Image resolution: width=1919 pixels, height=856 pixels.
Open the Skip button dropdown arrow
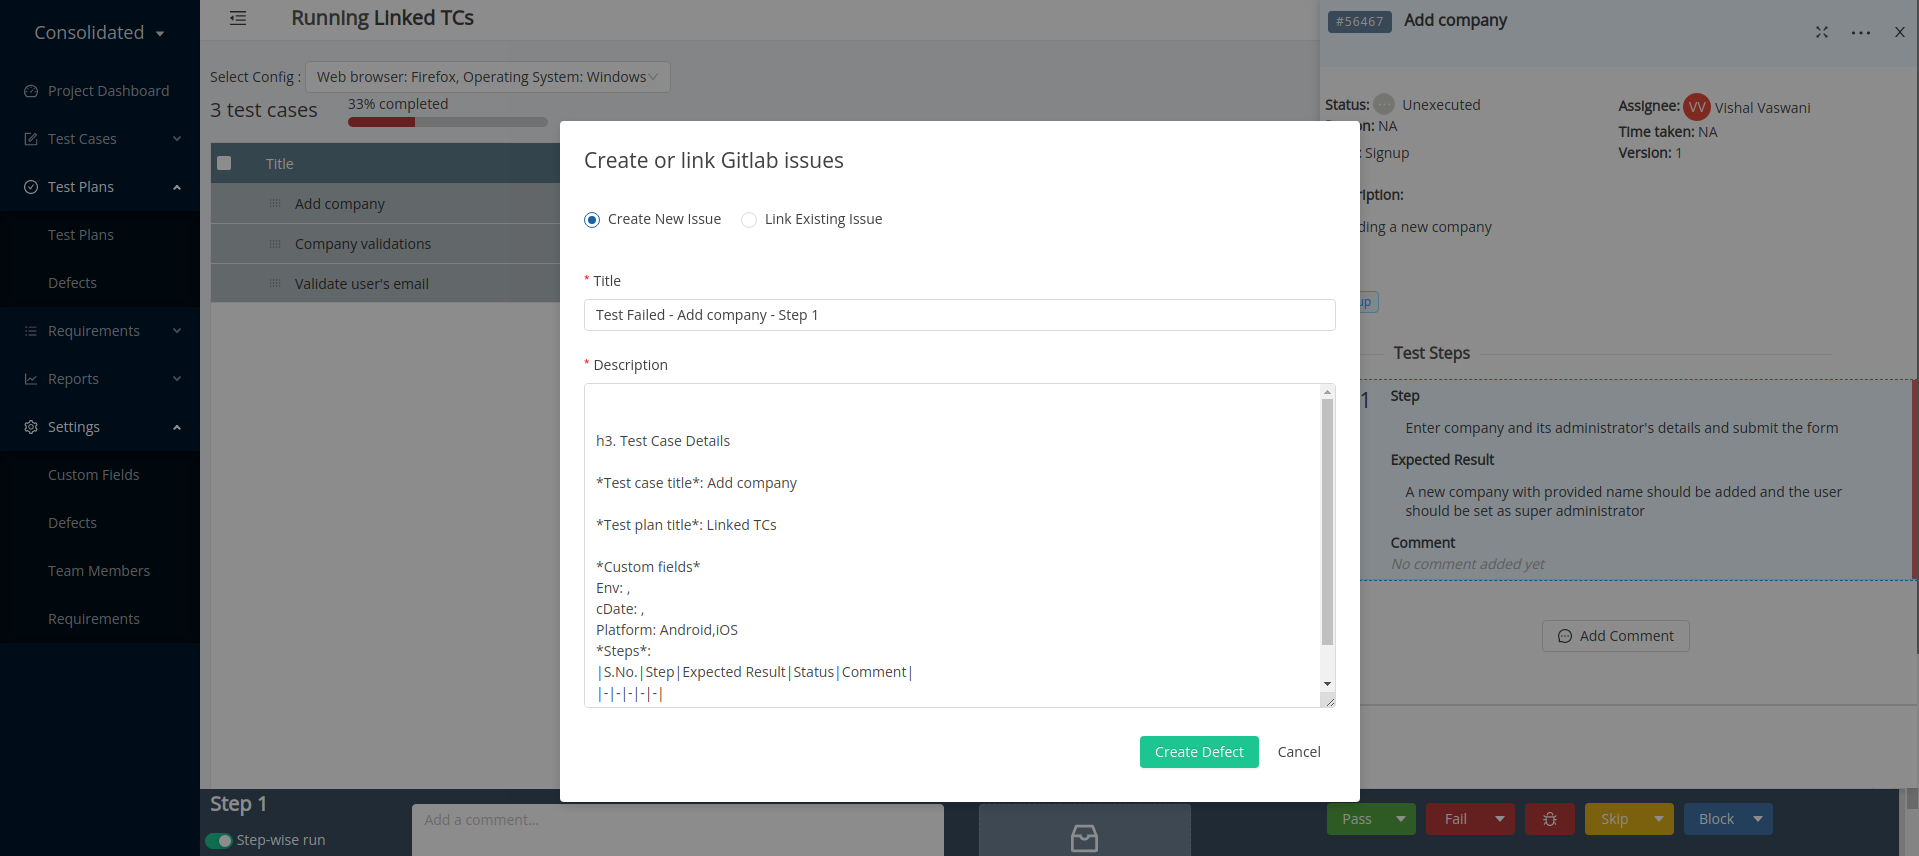(1659, 819)
